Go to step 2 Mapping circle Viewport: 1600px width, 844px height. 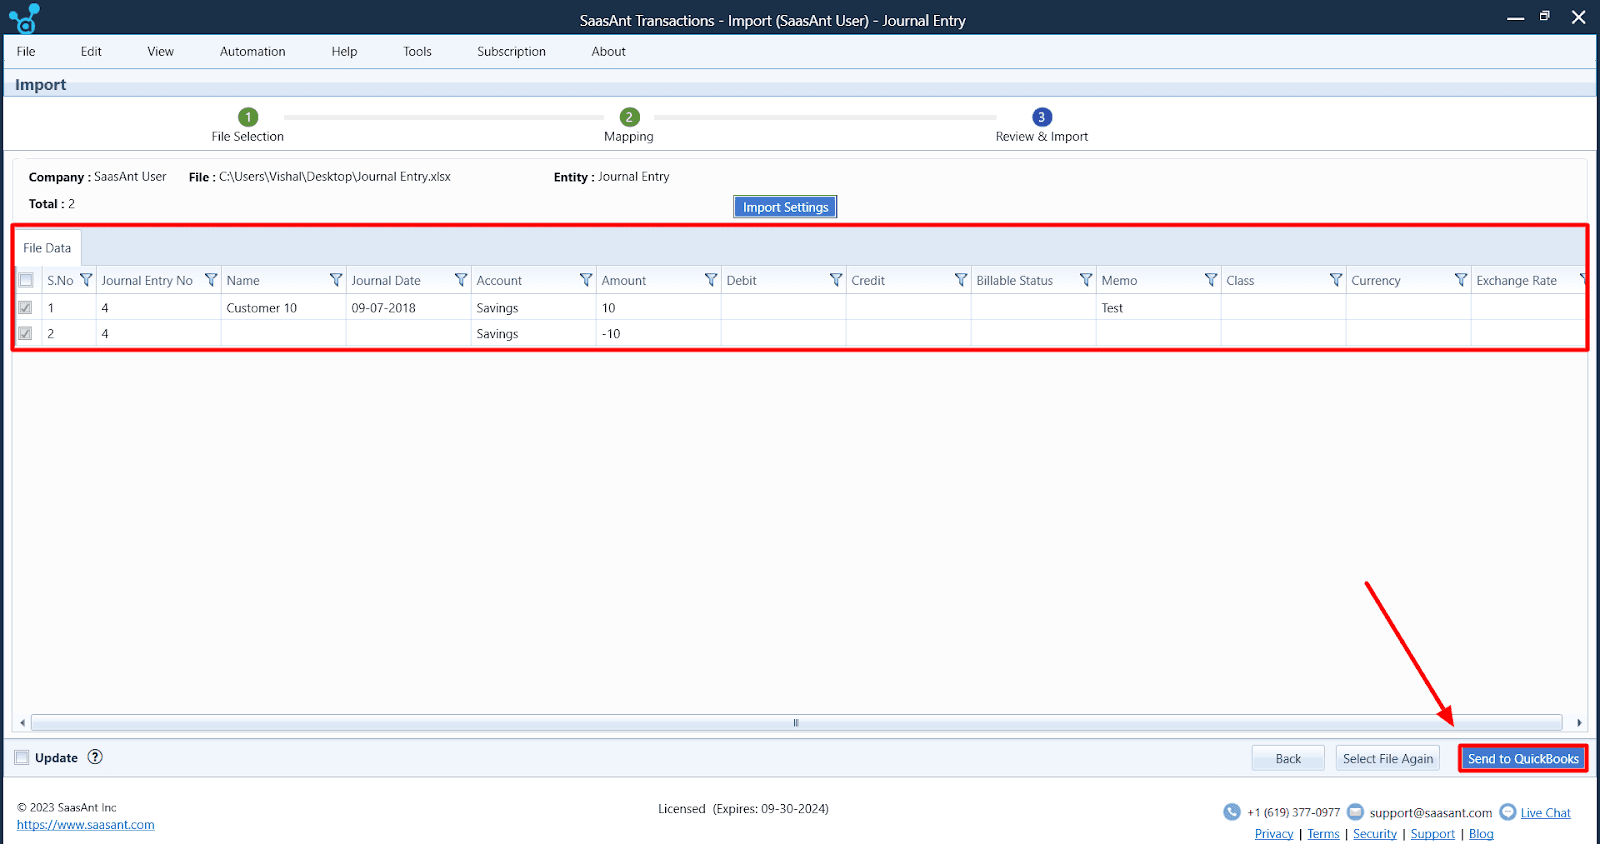pyautogui.click(x=629, y=117)
